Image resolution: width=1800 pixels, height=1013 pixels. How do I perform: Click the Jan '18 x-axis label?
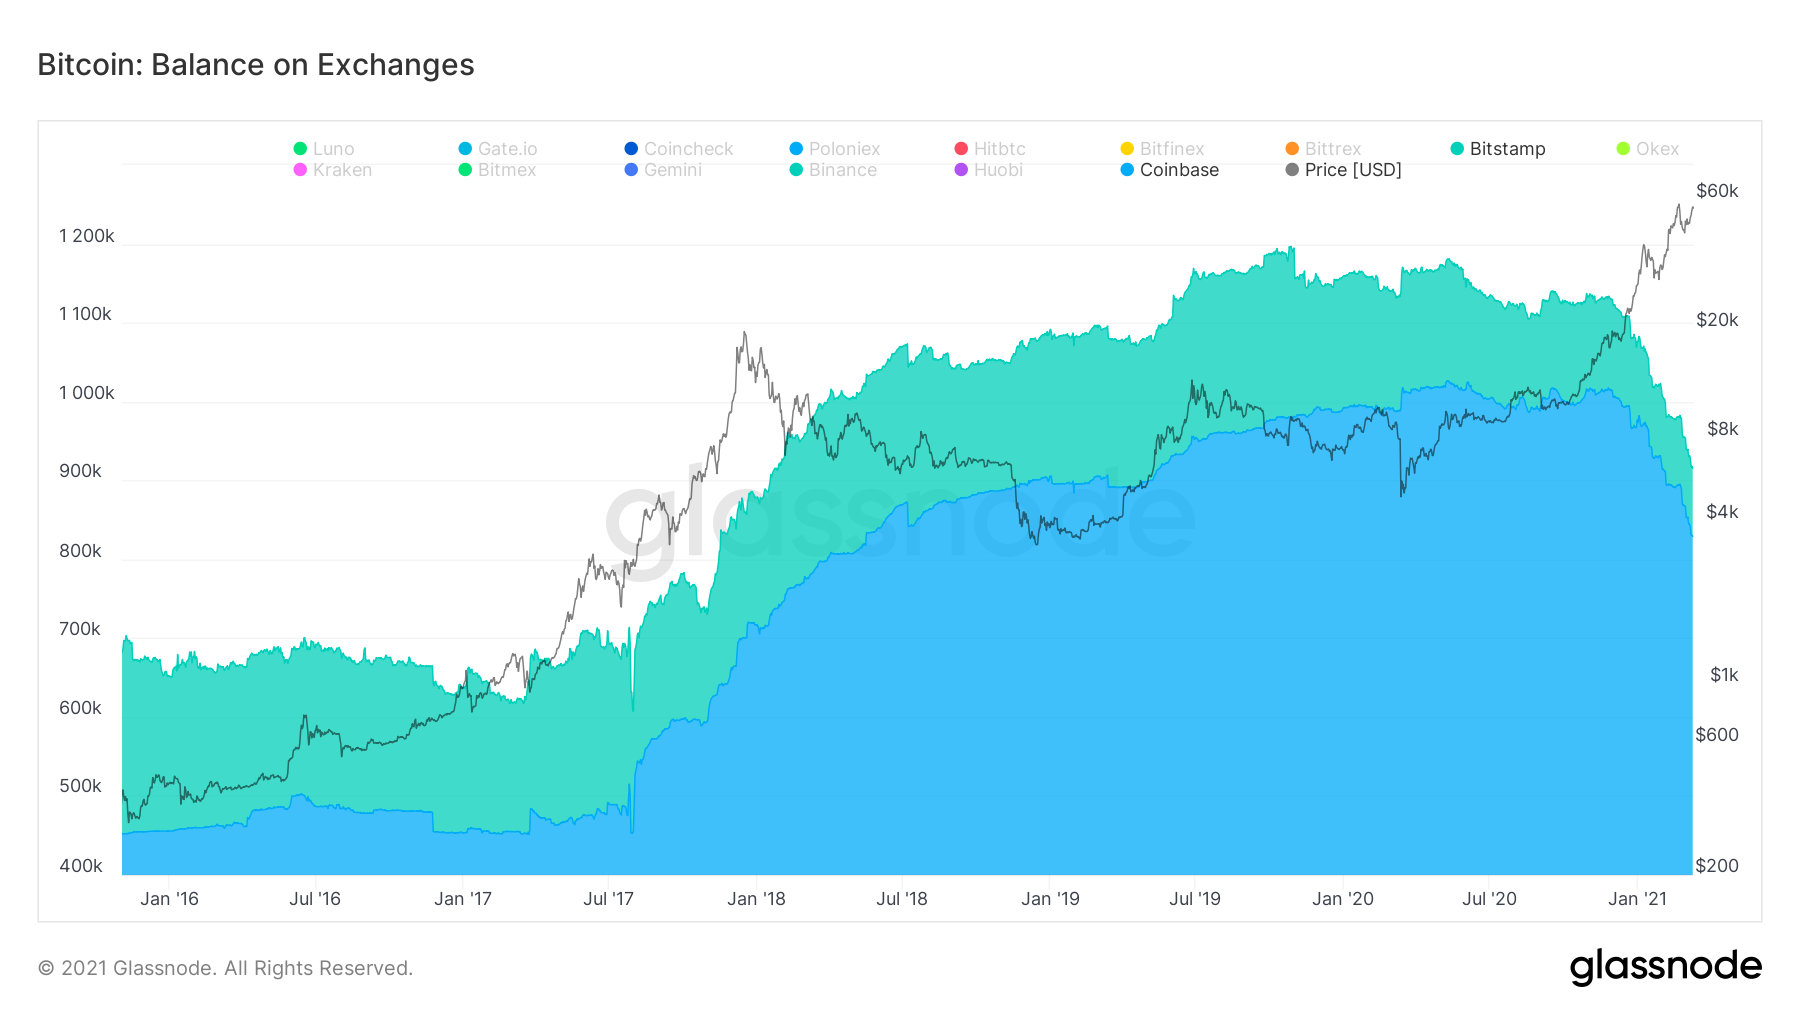click(756, 899)
